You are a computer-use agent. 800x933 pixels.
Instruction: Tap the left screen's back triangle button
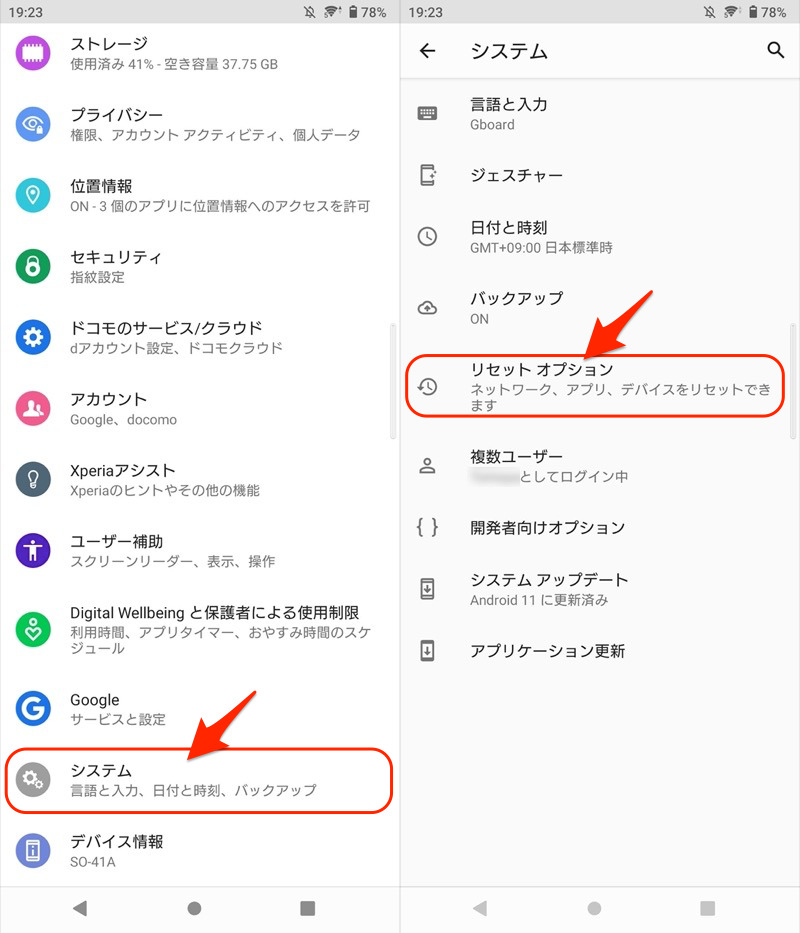pos(80,909)
